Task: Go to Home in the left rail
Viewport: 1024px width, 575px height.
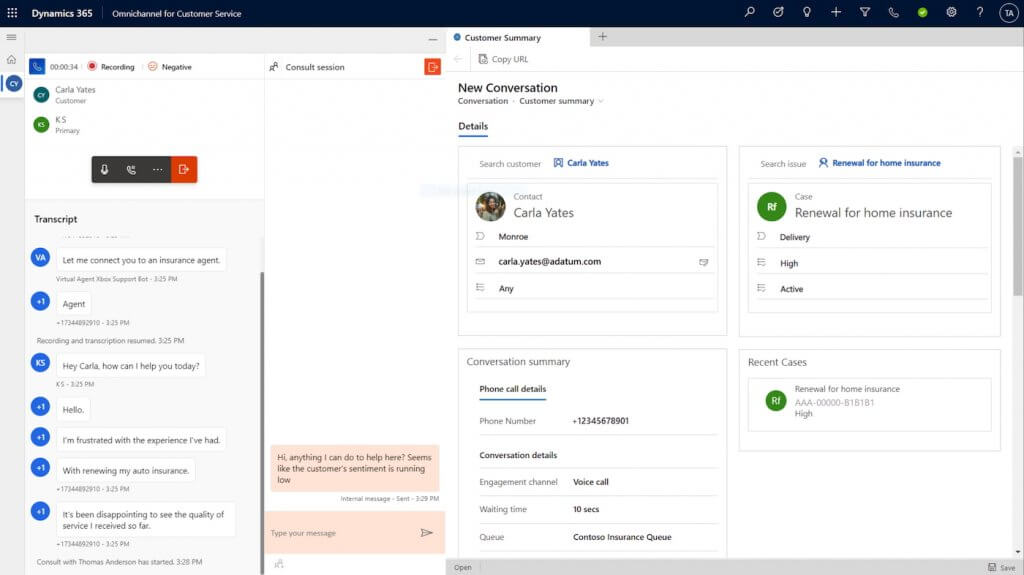Action: tap(12, 59)
